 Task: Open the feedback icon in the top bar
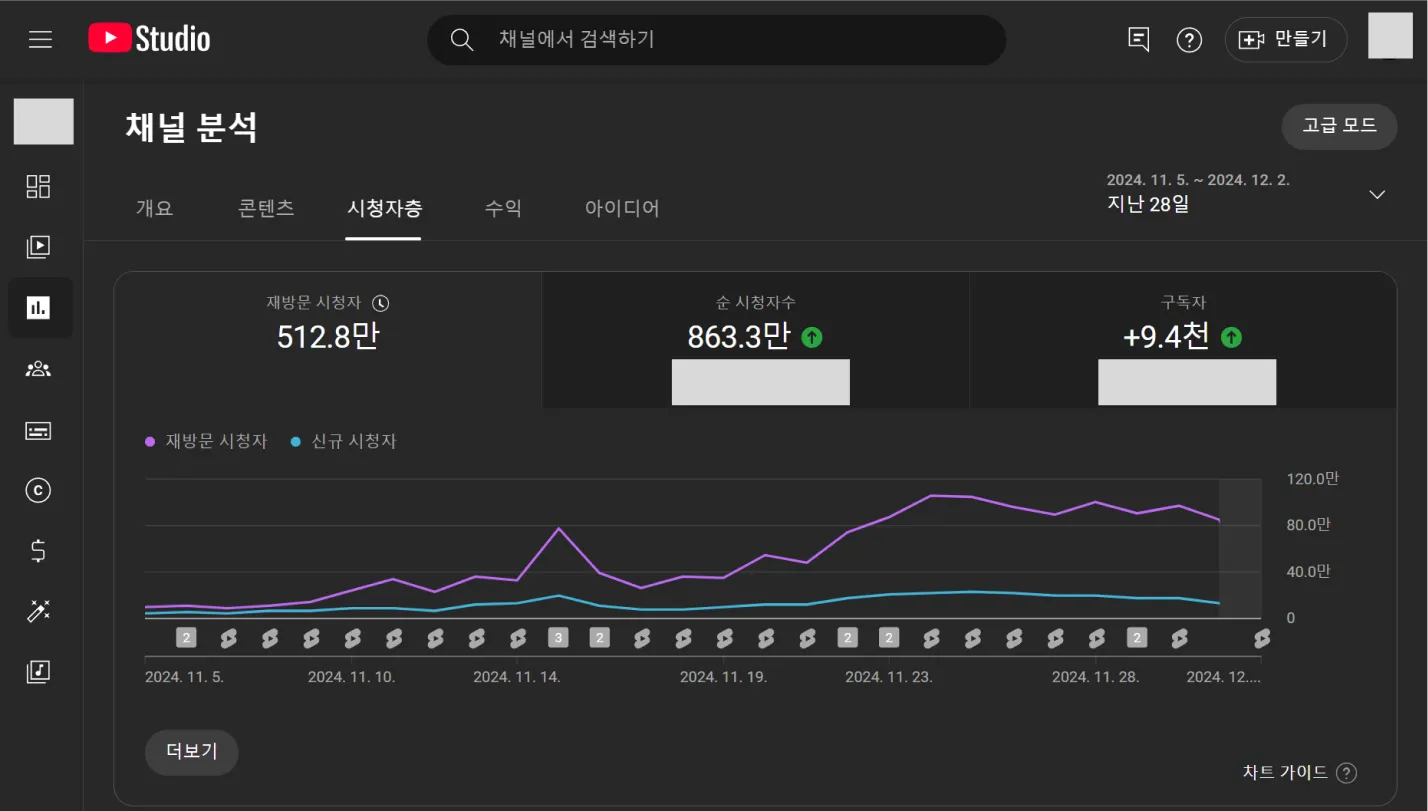pyautogui.click(x=1138, y=39)
